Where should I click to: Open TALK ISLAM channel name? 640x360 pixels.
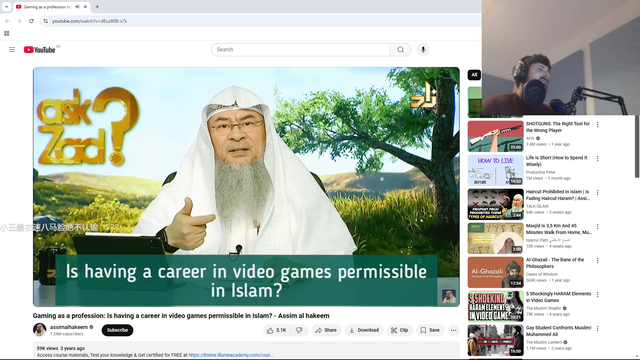point(537,206)
